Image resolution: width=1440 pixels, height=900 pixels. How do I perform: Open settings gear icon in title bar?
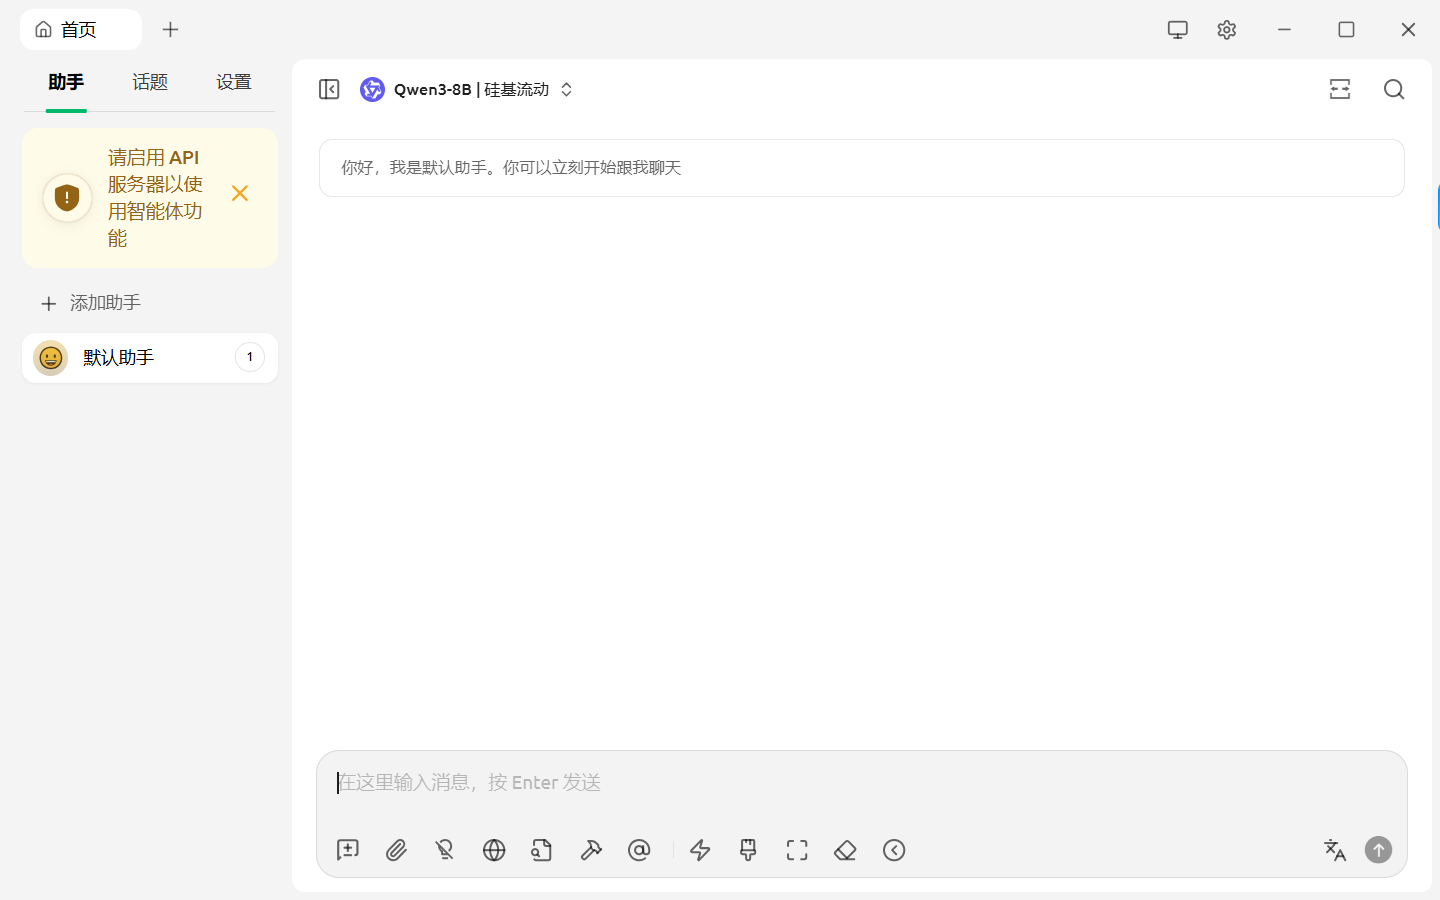point(1227,30)
